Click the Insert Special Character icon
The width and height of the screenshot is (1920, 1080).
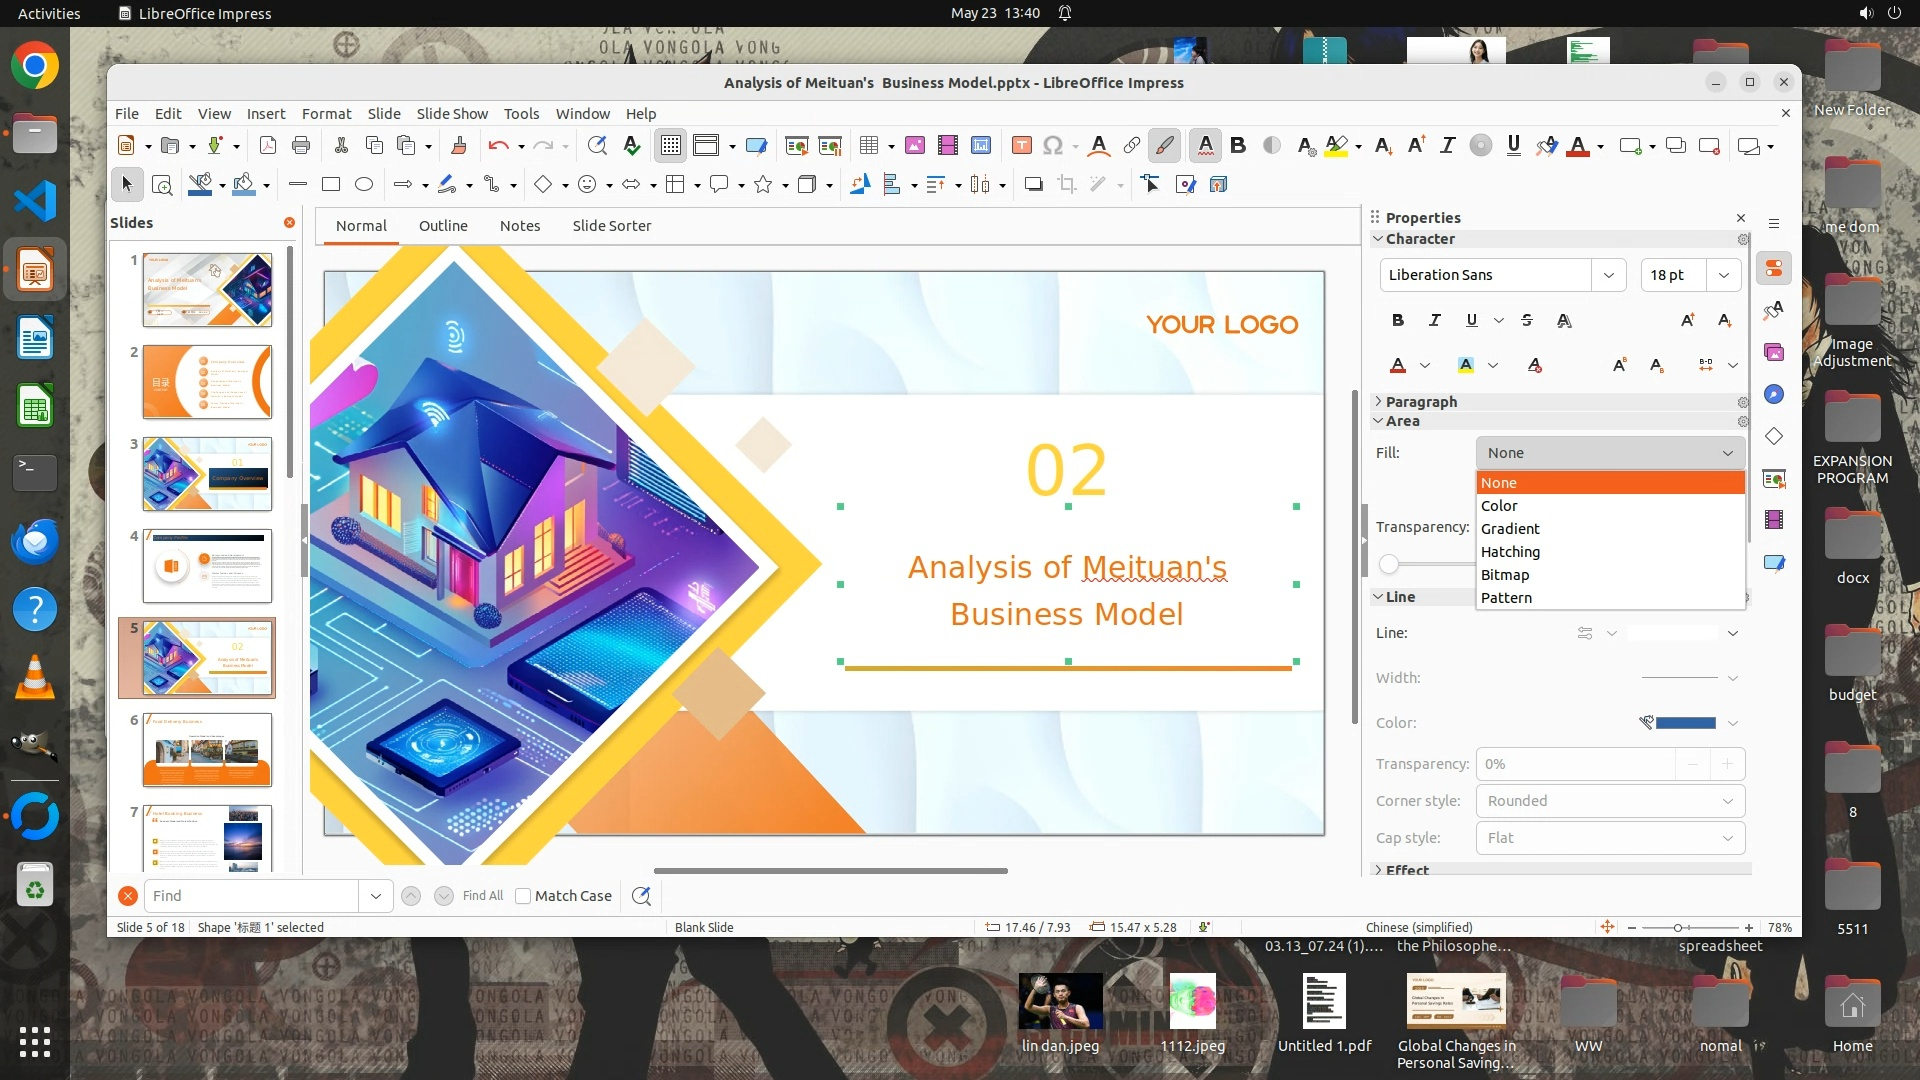[1052, 146]
